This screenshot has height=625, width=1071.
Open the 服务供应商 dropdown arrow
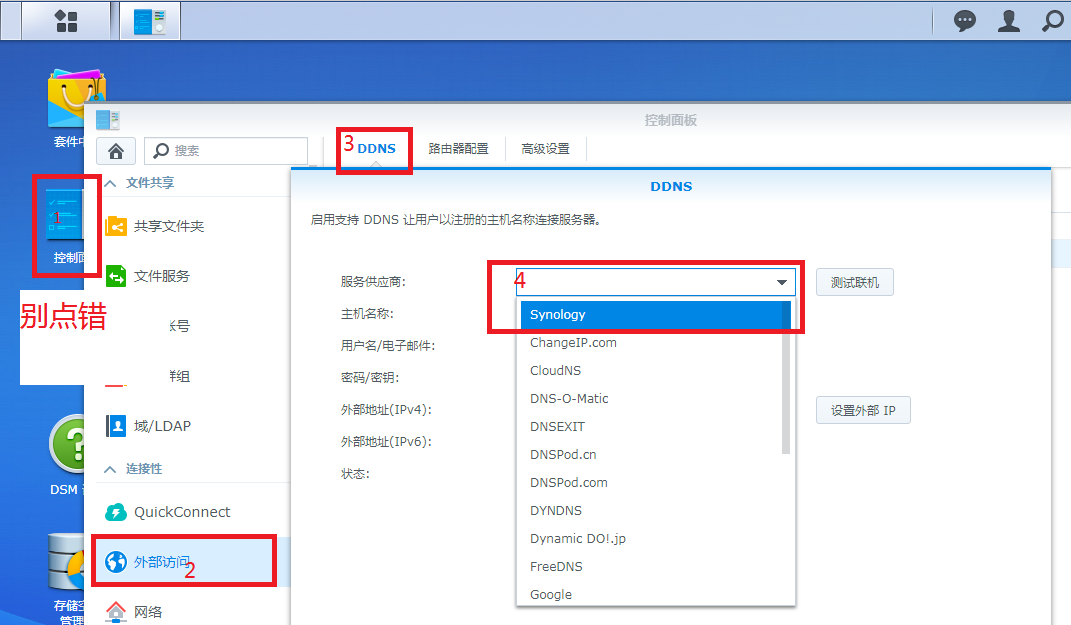(781, 282)
